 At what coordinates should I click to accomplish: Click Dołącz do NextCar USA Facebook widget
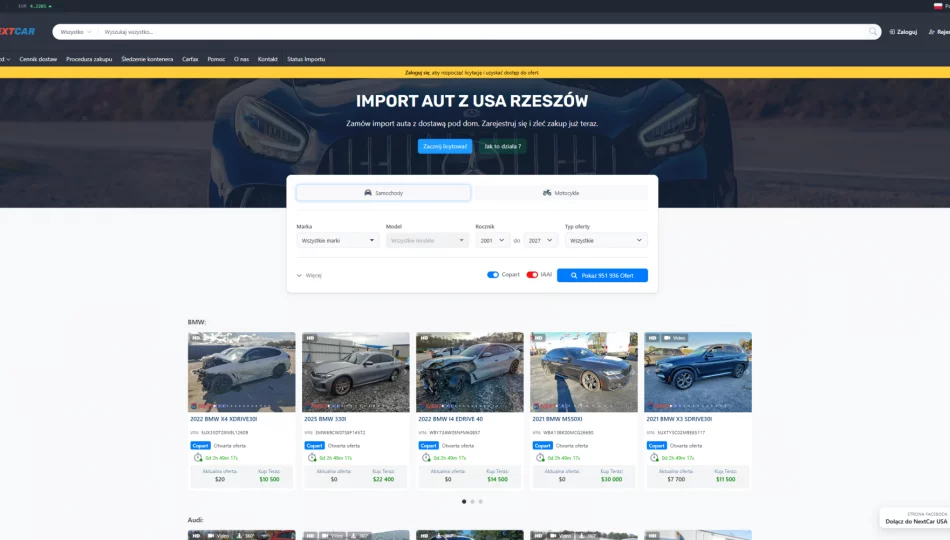[915, 518]
